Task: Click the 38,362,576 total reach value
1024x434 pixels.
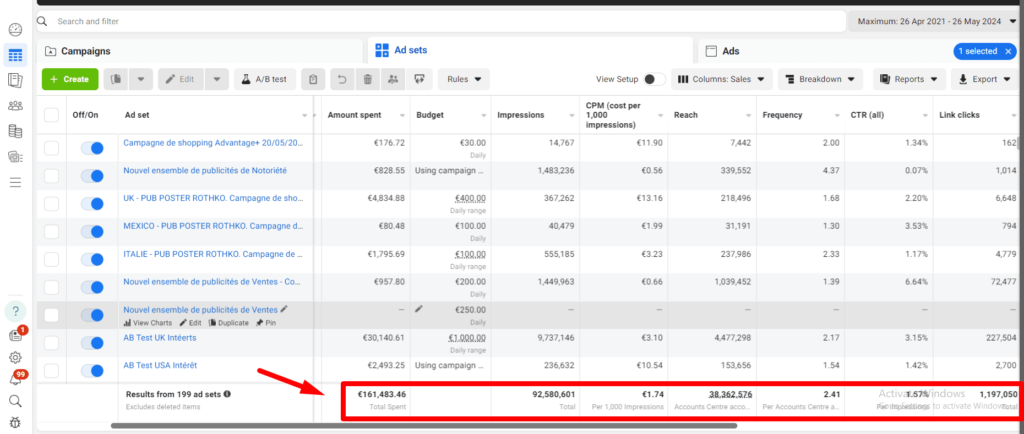Action: pos(730,394)
